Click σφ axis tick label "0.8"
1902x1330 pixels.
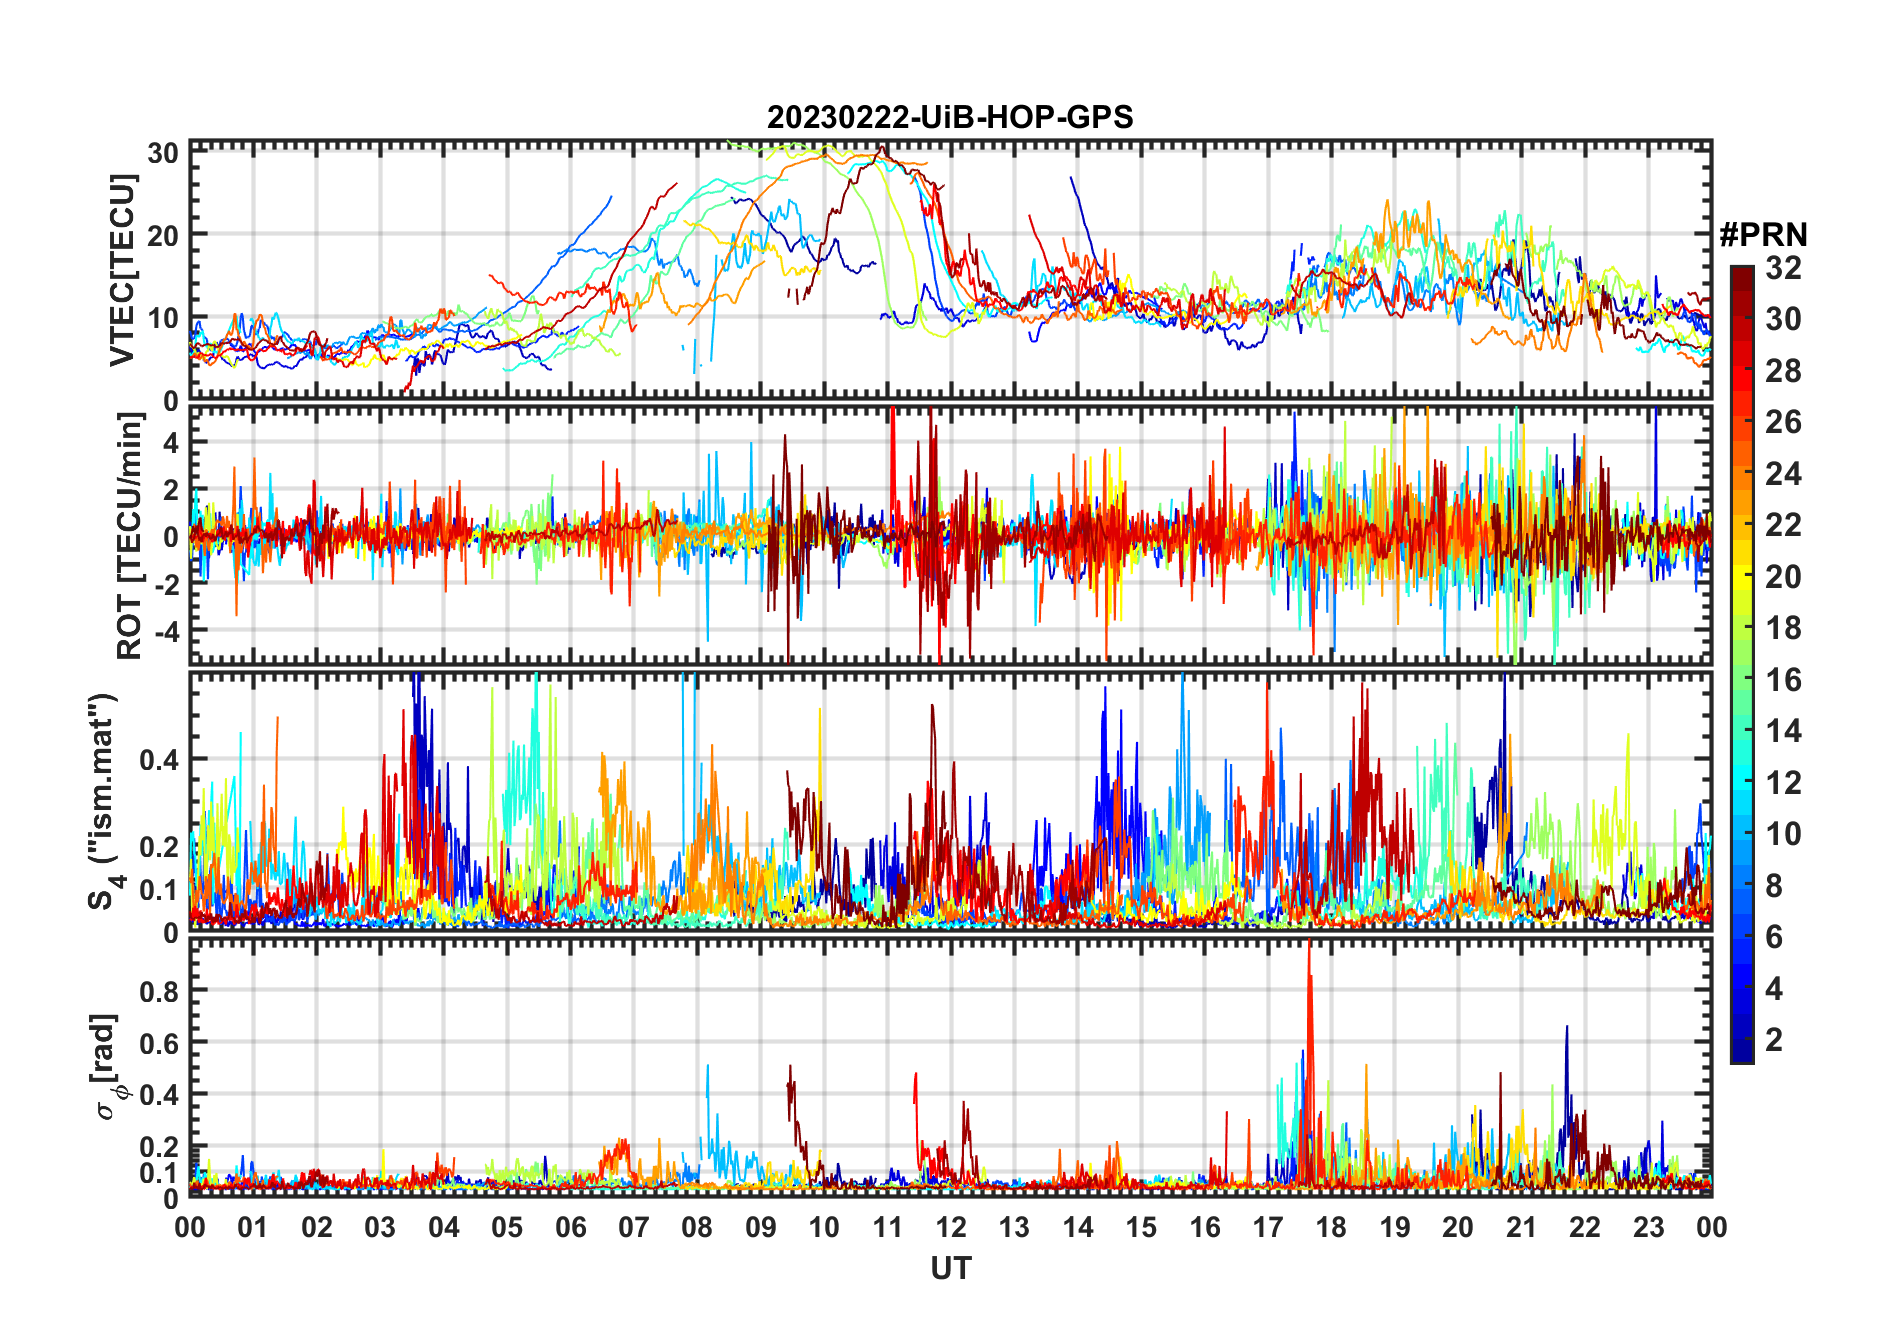click(x=158, y=991)
